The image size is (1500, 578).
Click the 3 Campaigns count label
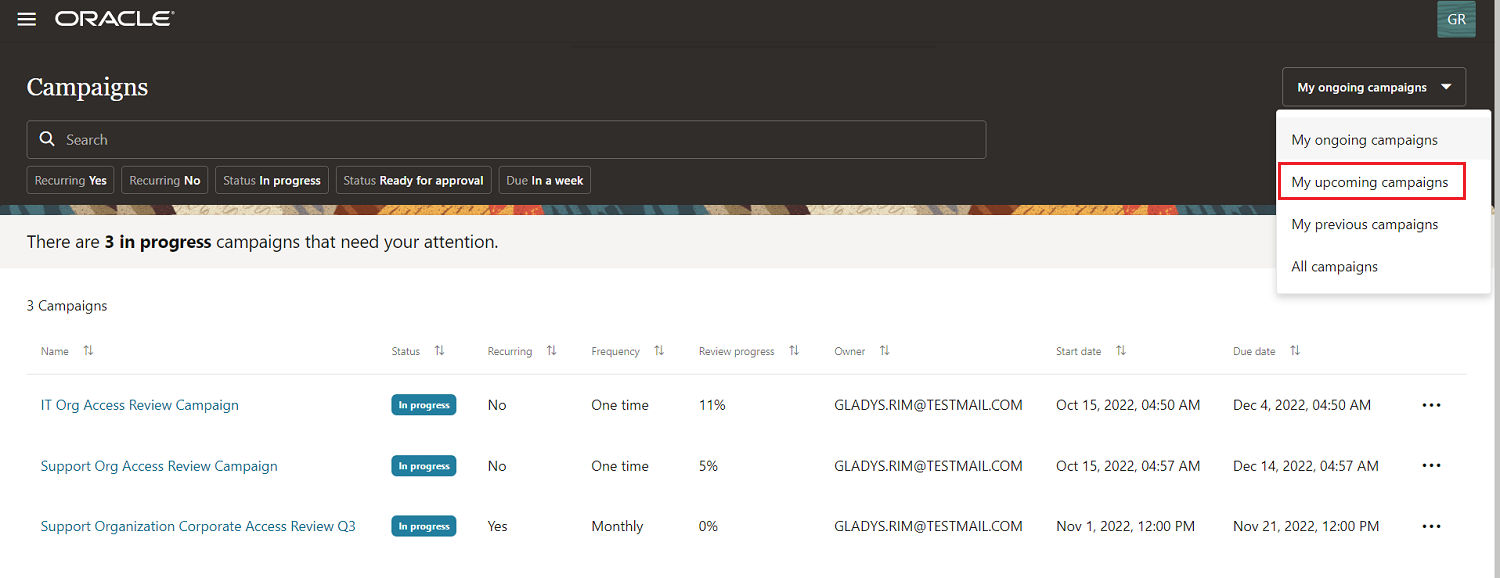pos(67,306)
